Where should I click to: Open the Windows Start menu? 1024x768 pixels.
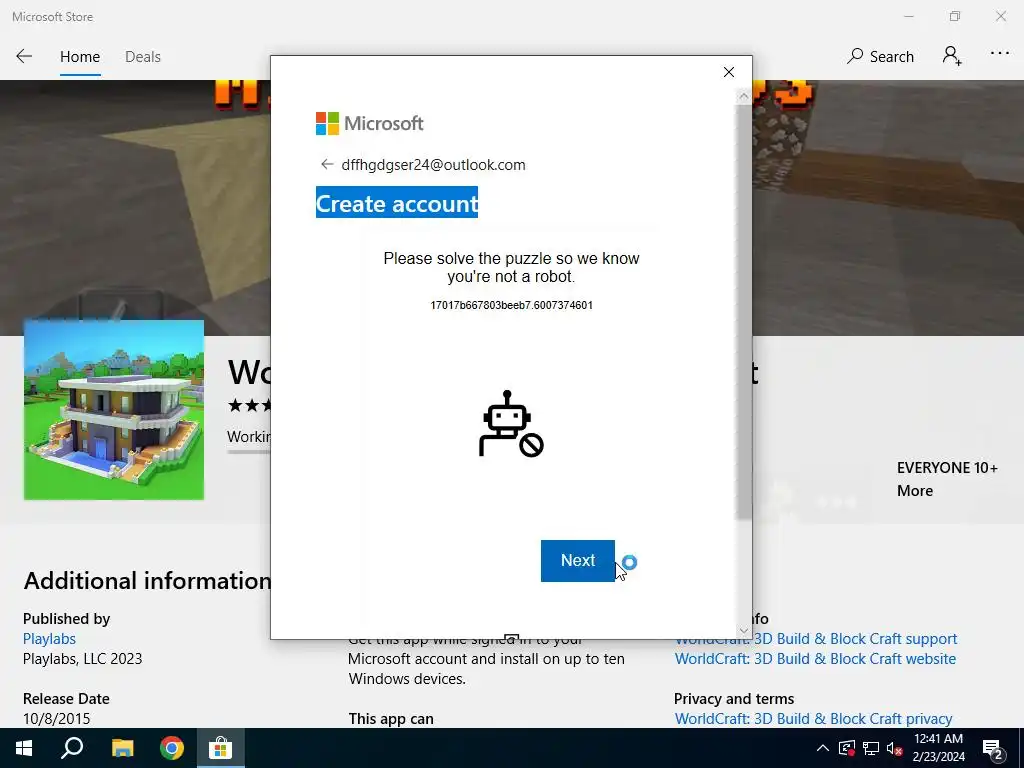[x=24, y=748]
